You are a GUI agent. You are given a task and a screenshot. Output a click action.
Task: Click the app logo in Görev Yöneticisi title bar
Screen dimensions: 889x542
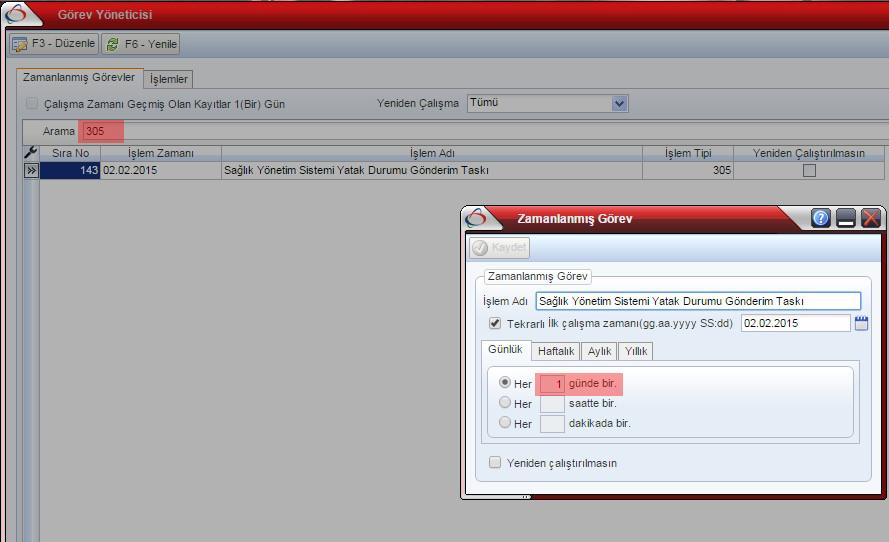coord(17,15)
